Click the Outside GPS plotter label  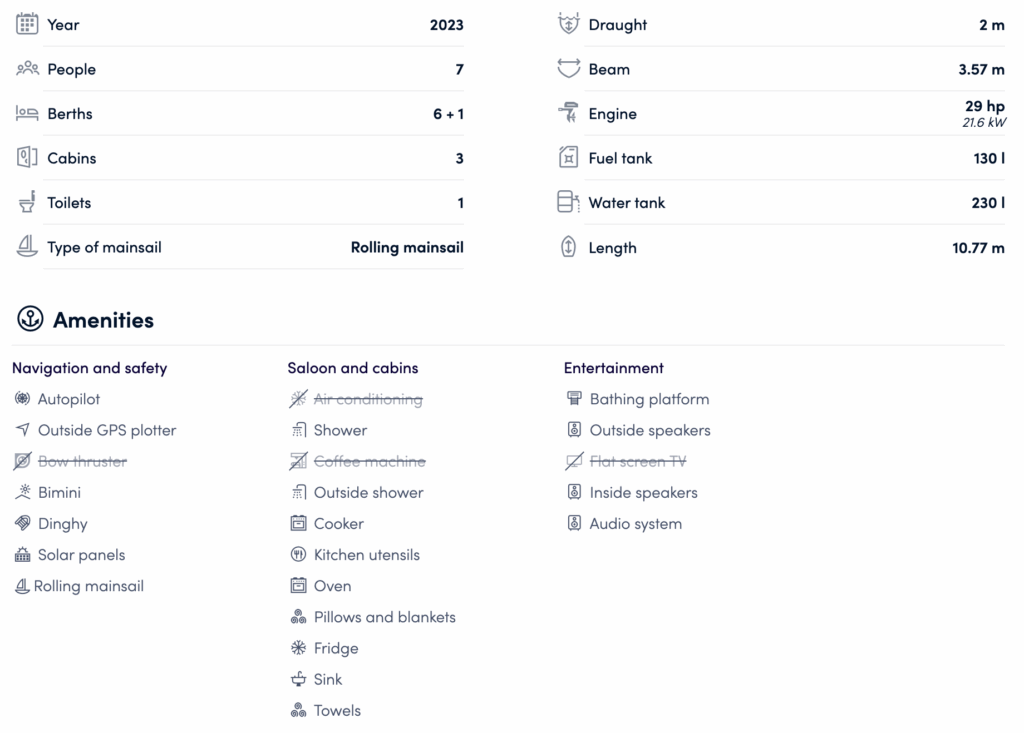click(106, 430)
